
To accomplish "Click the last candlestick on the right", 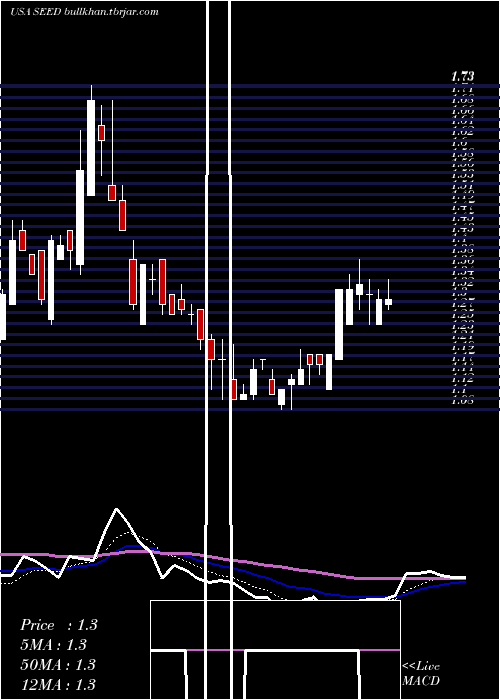I will (388, 302).
